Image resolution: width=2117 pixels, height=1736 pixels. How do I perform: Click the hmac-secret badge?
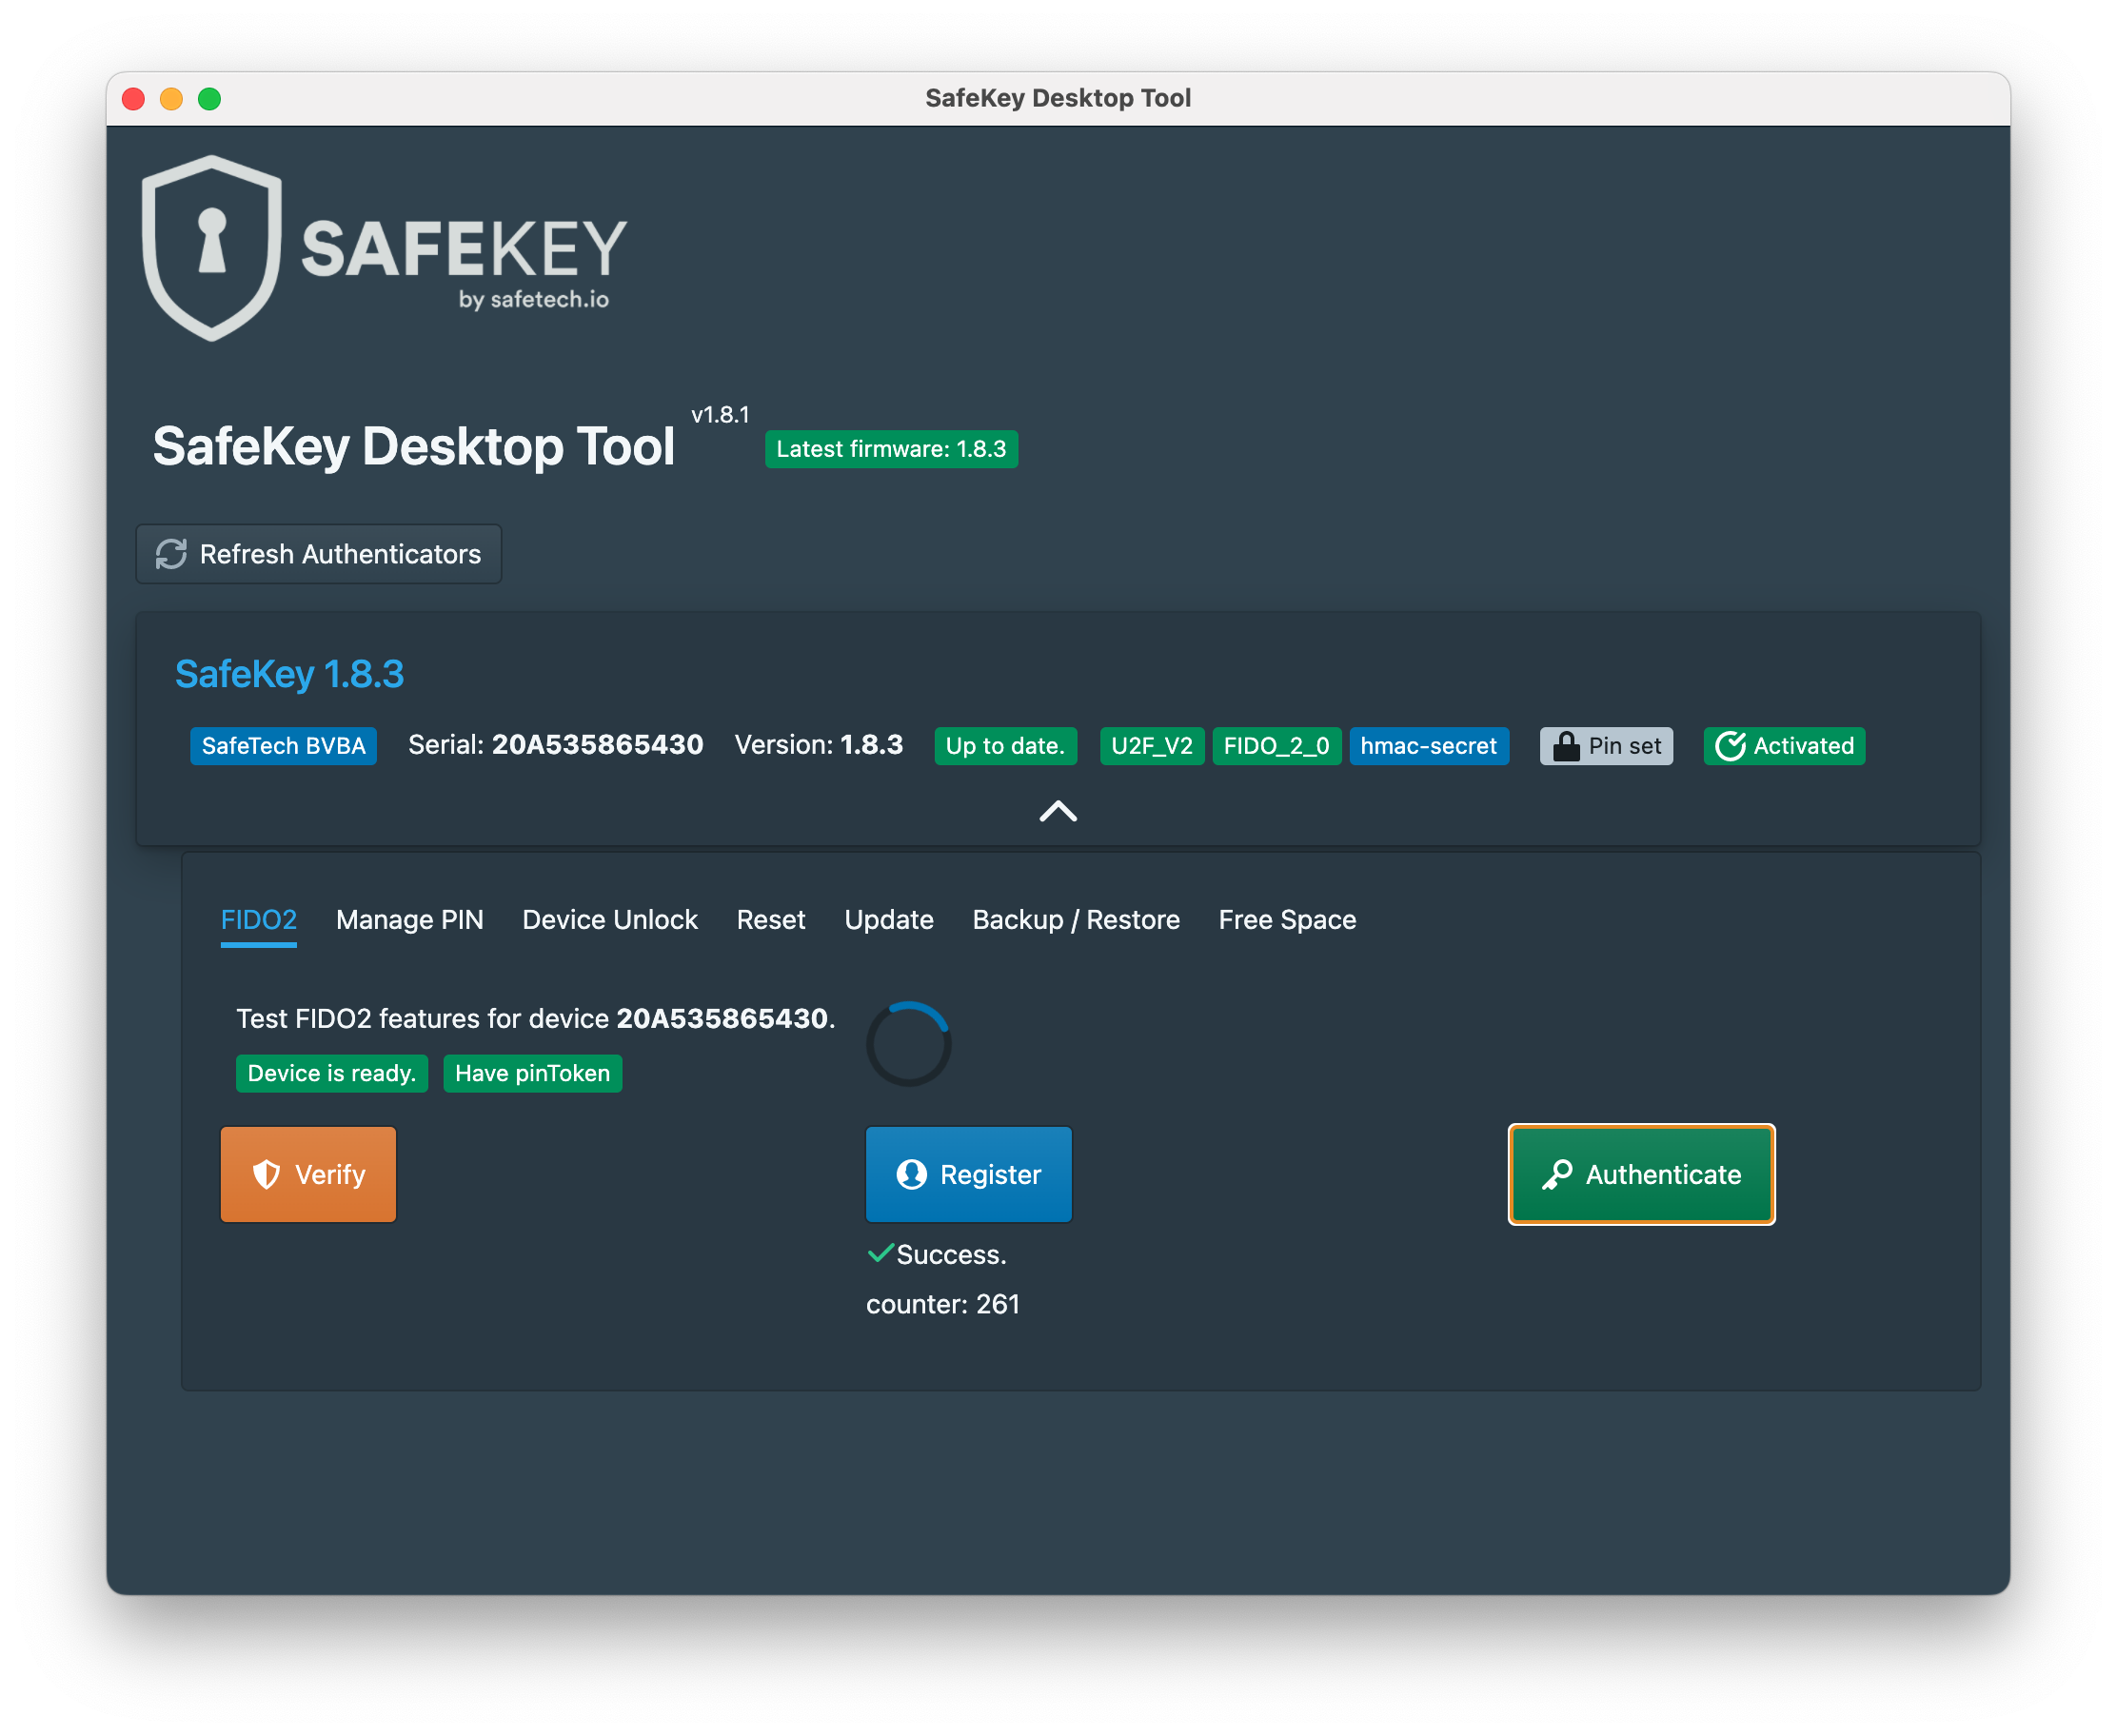[1427, 746]
